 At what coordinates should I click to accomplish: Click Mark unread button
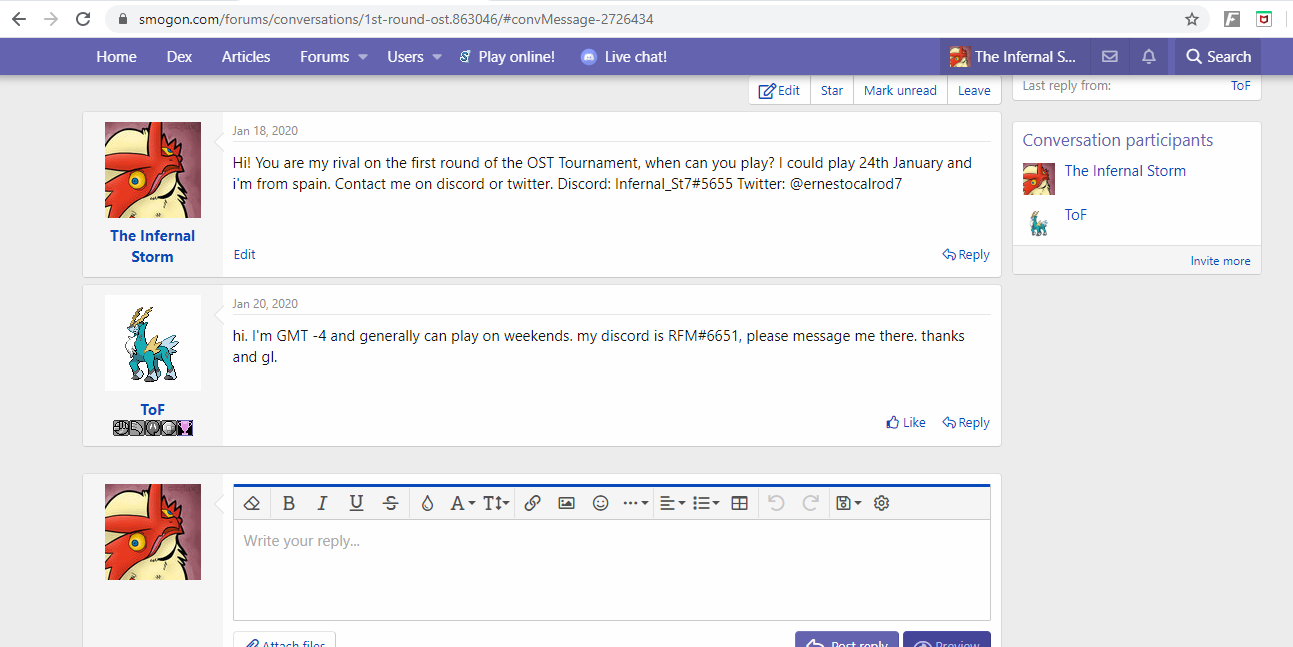(x=900, y=90)
